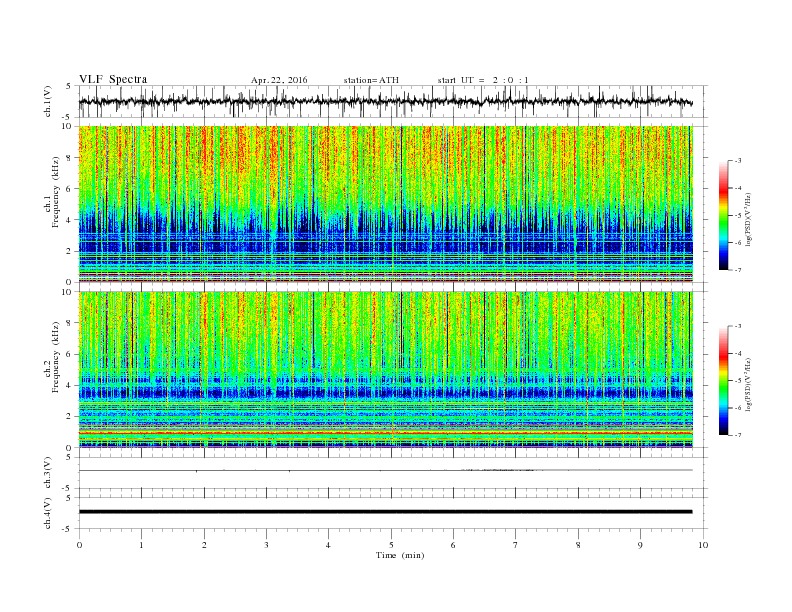Click the thick black ch.4 voltage trace

coord(385,512)
